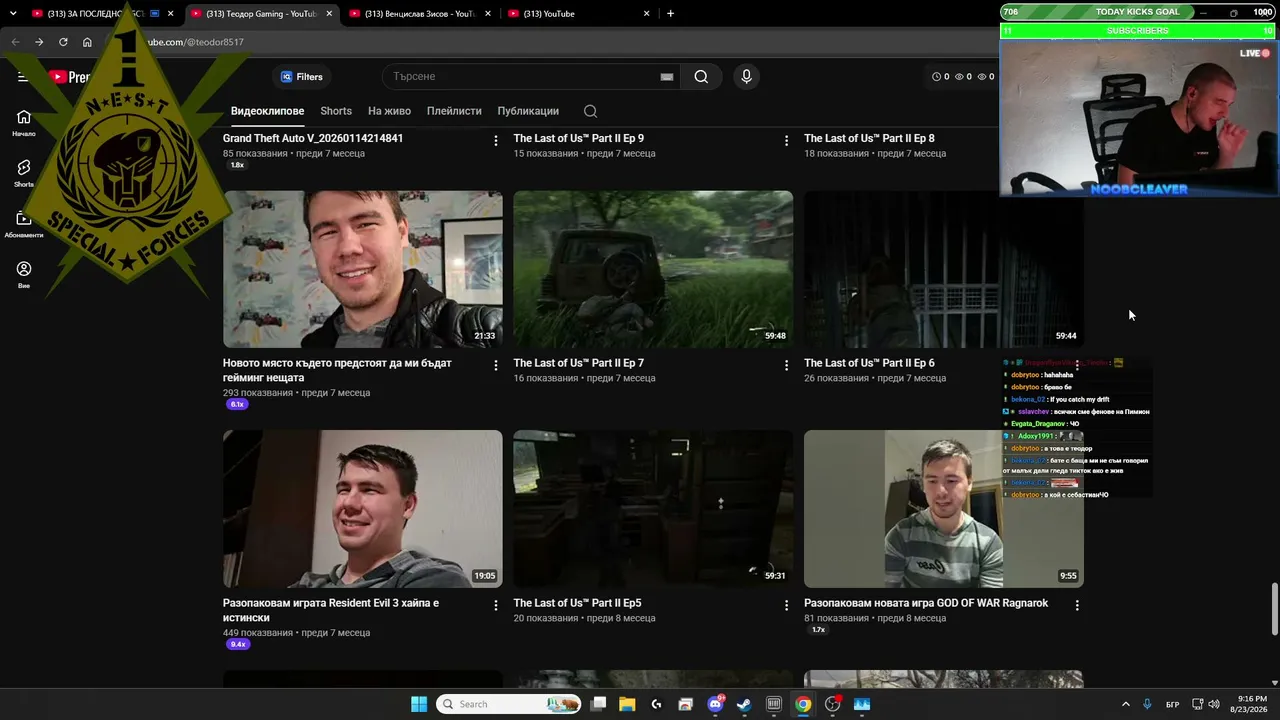
Task: Play the 59:44 dark Ep 6 thumbnail
Action: pos(944,269)
